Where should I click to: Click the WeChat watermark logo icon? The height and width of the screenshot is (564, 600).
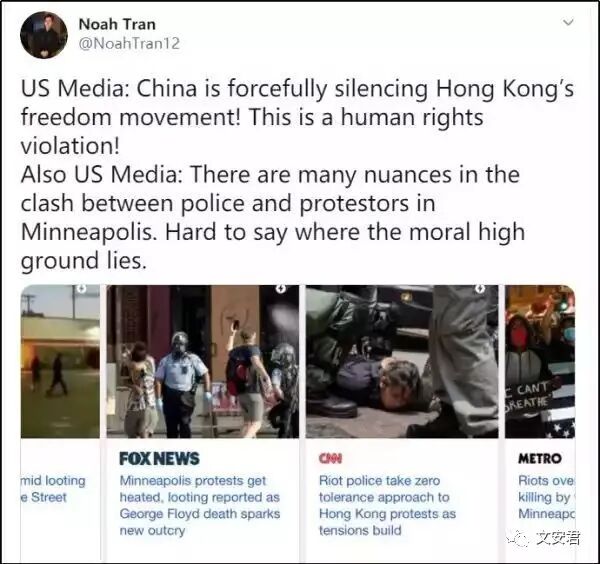click(519, 538)
